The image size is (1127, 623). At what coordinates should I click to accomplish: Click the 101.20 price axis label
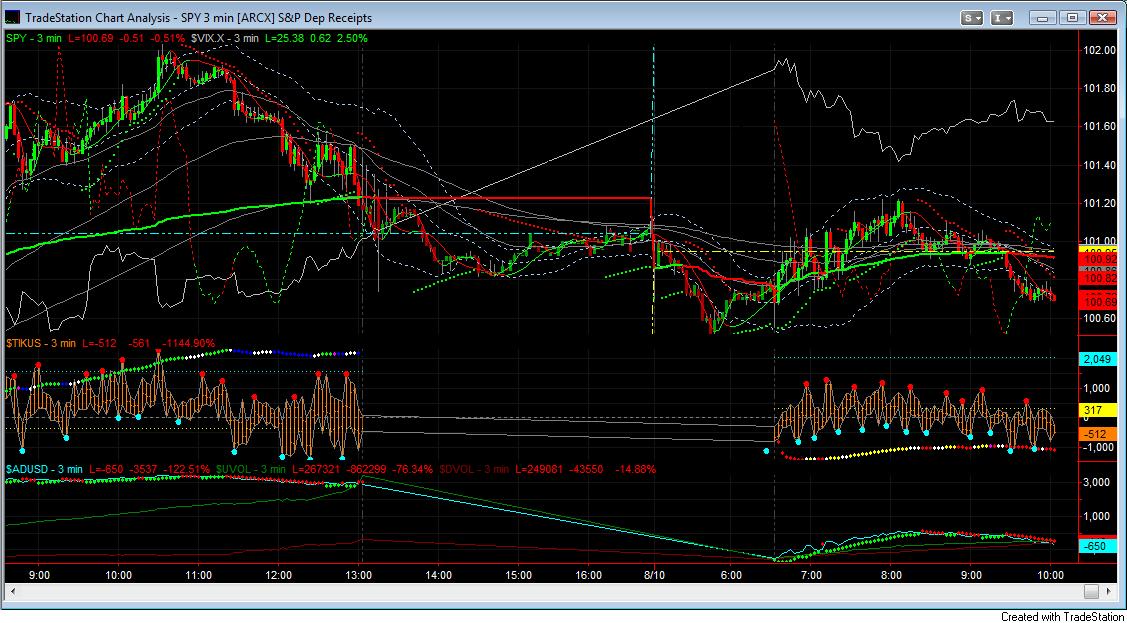click(x=1100, y=203)
